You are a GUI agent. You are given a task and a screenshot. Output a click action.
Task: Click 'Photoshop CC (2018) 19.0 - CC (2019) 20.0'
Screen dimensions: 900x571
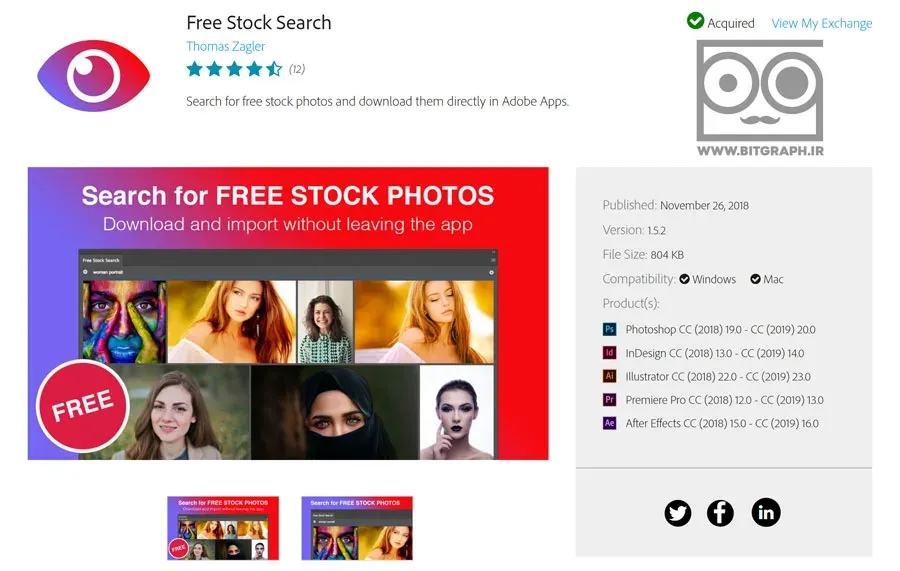(720, 329)
